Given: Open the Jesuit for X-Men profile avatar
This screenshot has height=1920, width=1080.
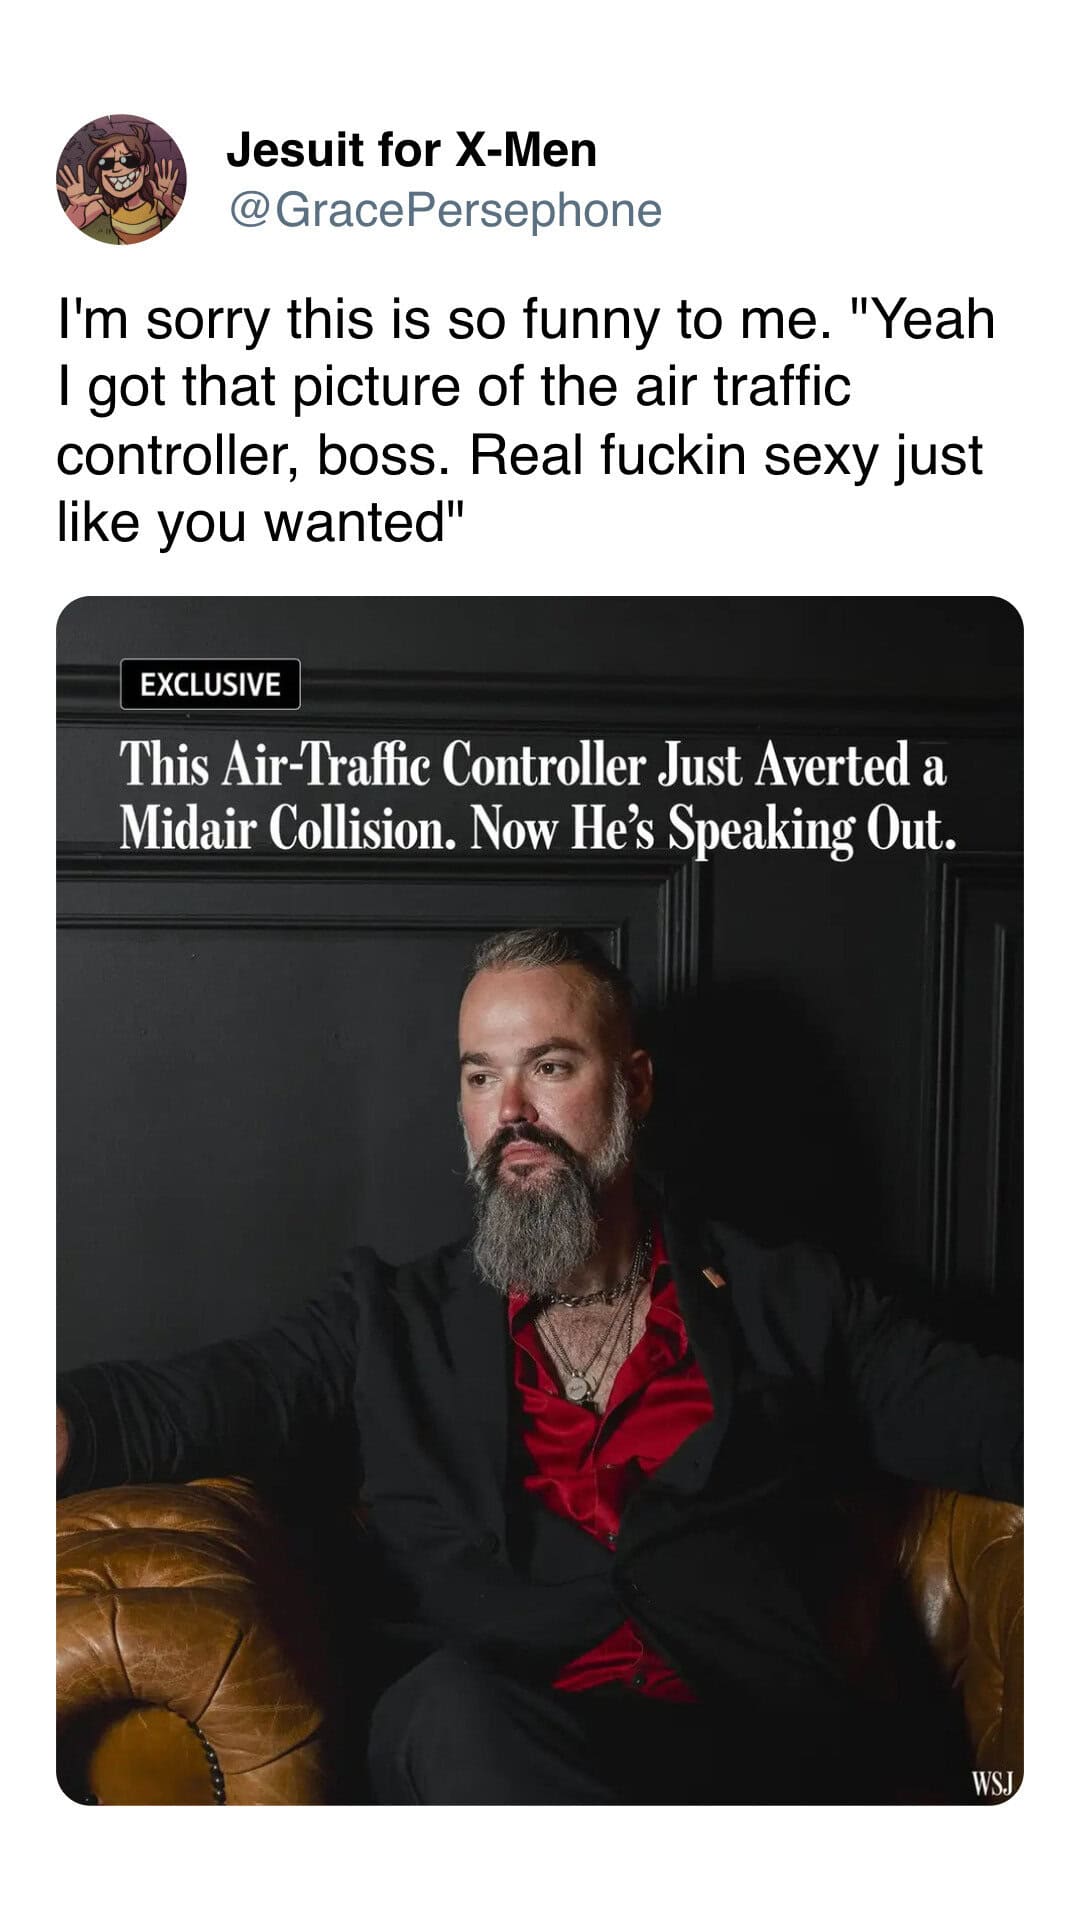Looking at the screenshot, I should pos(121,180).
